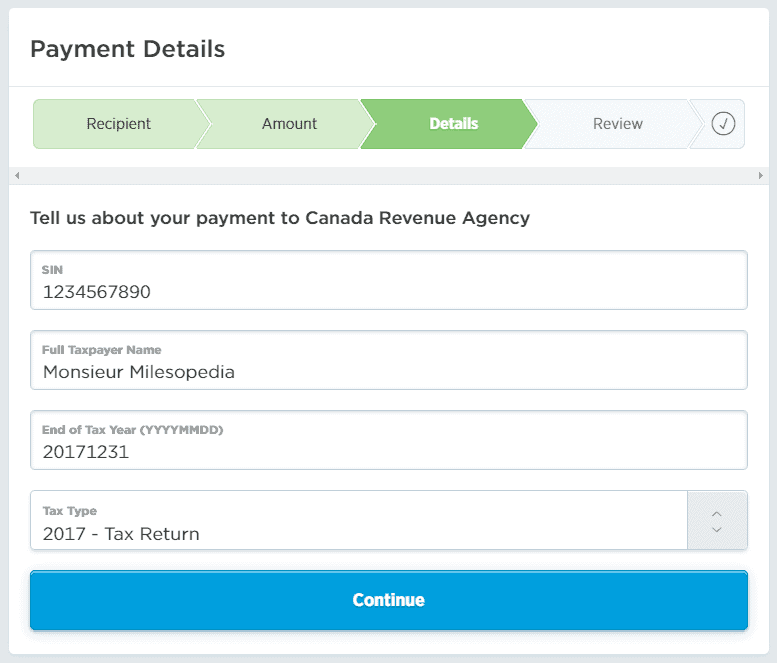Edit the End of Tax Year field
The image size is (777, 663).
[x=388, y=441]
